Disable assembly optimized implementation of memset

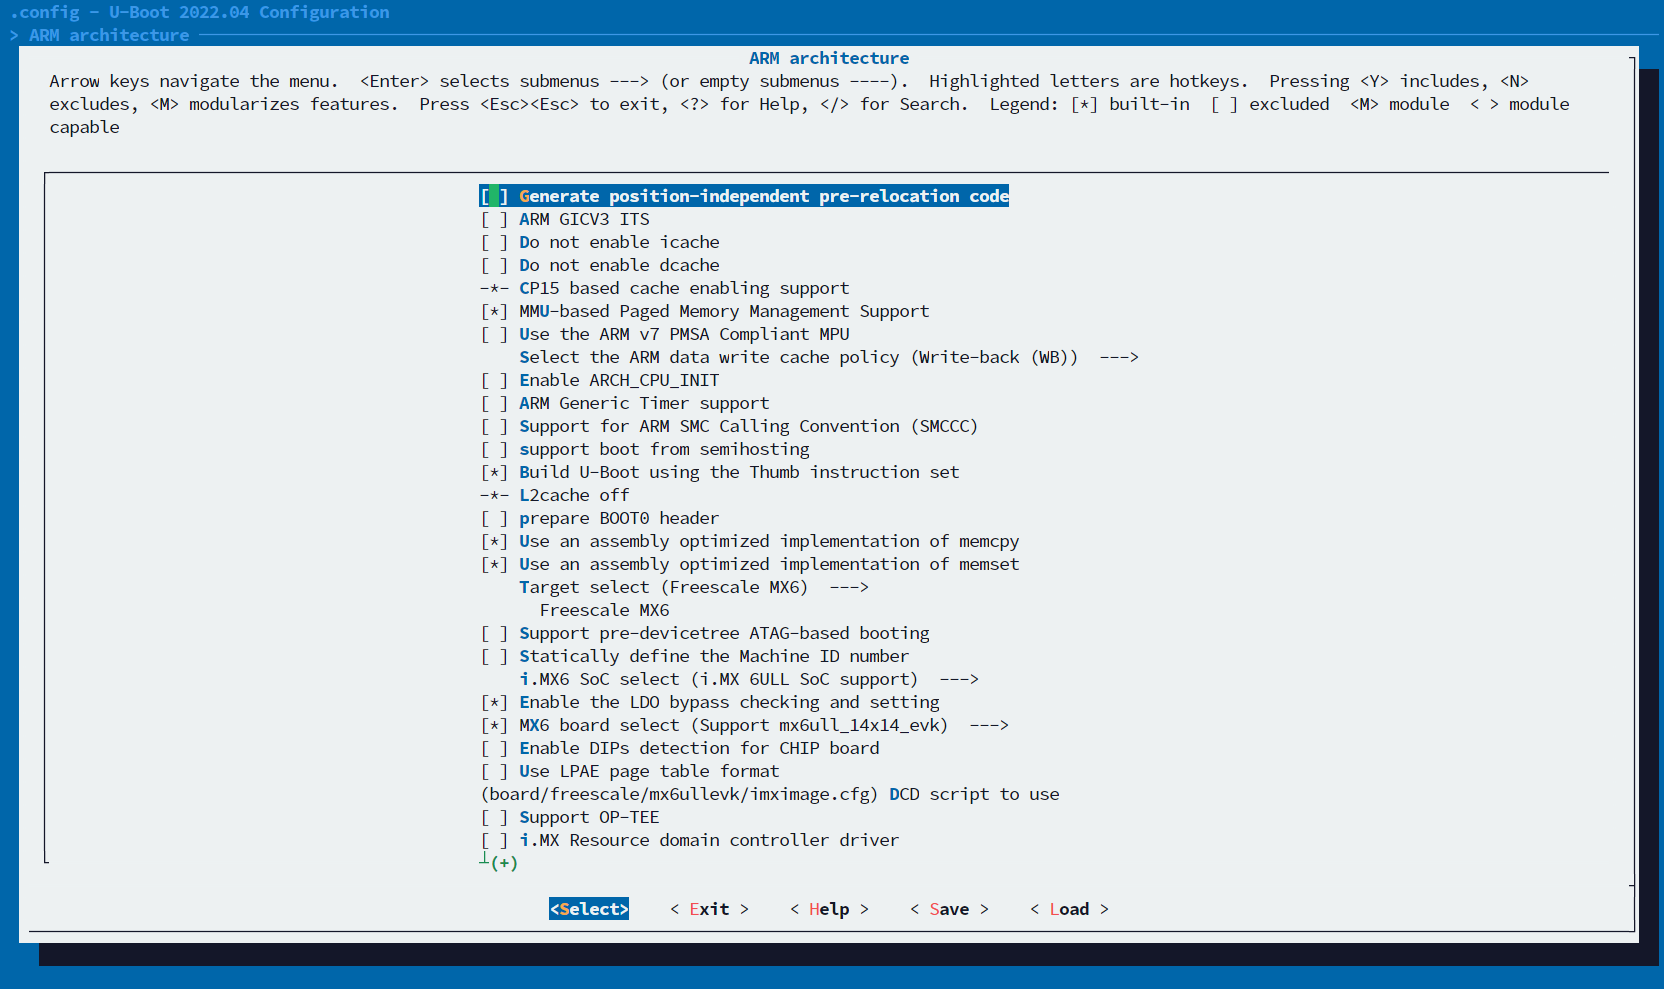coord(750,564)
